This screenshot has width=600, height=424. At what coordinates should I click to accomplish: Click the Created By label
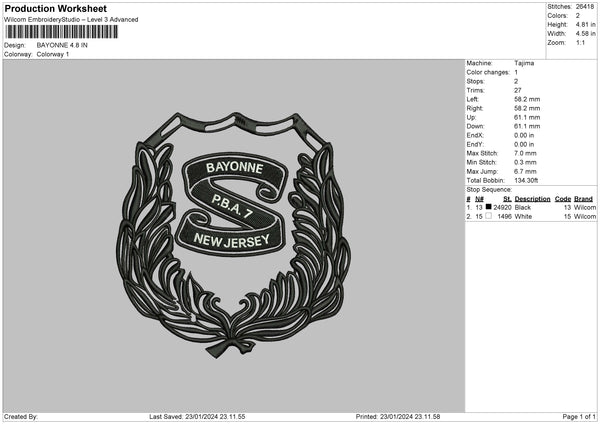21,417
